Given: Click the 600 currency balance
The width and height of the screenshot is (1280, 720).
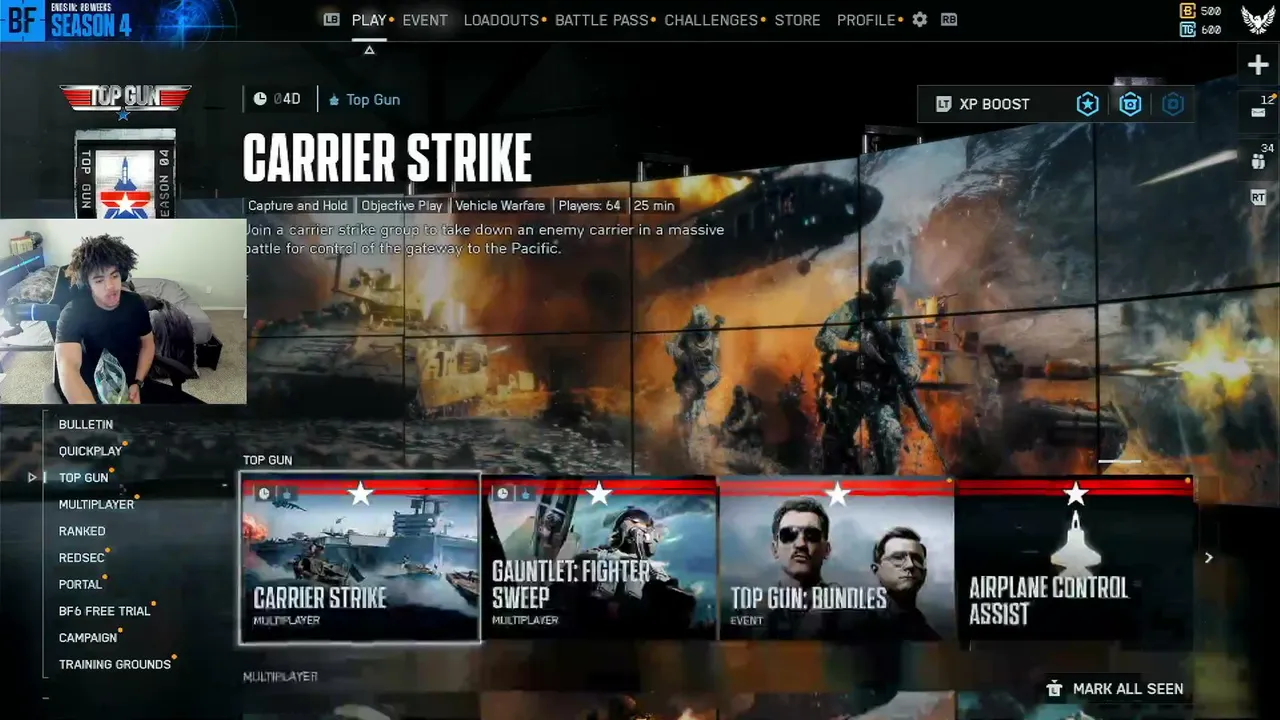Looking at the screenshot, I should [x=1211, y=29].
